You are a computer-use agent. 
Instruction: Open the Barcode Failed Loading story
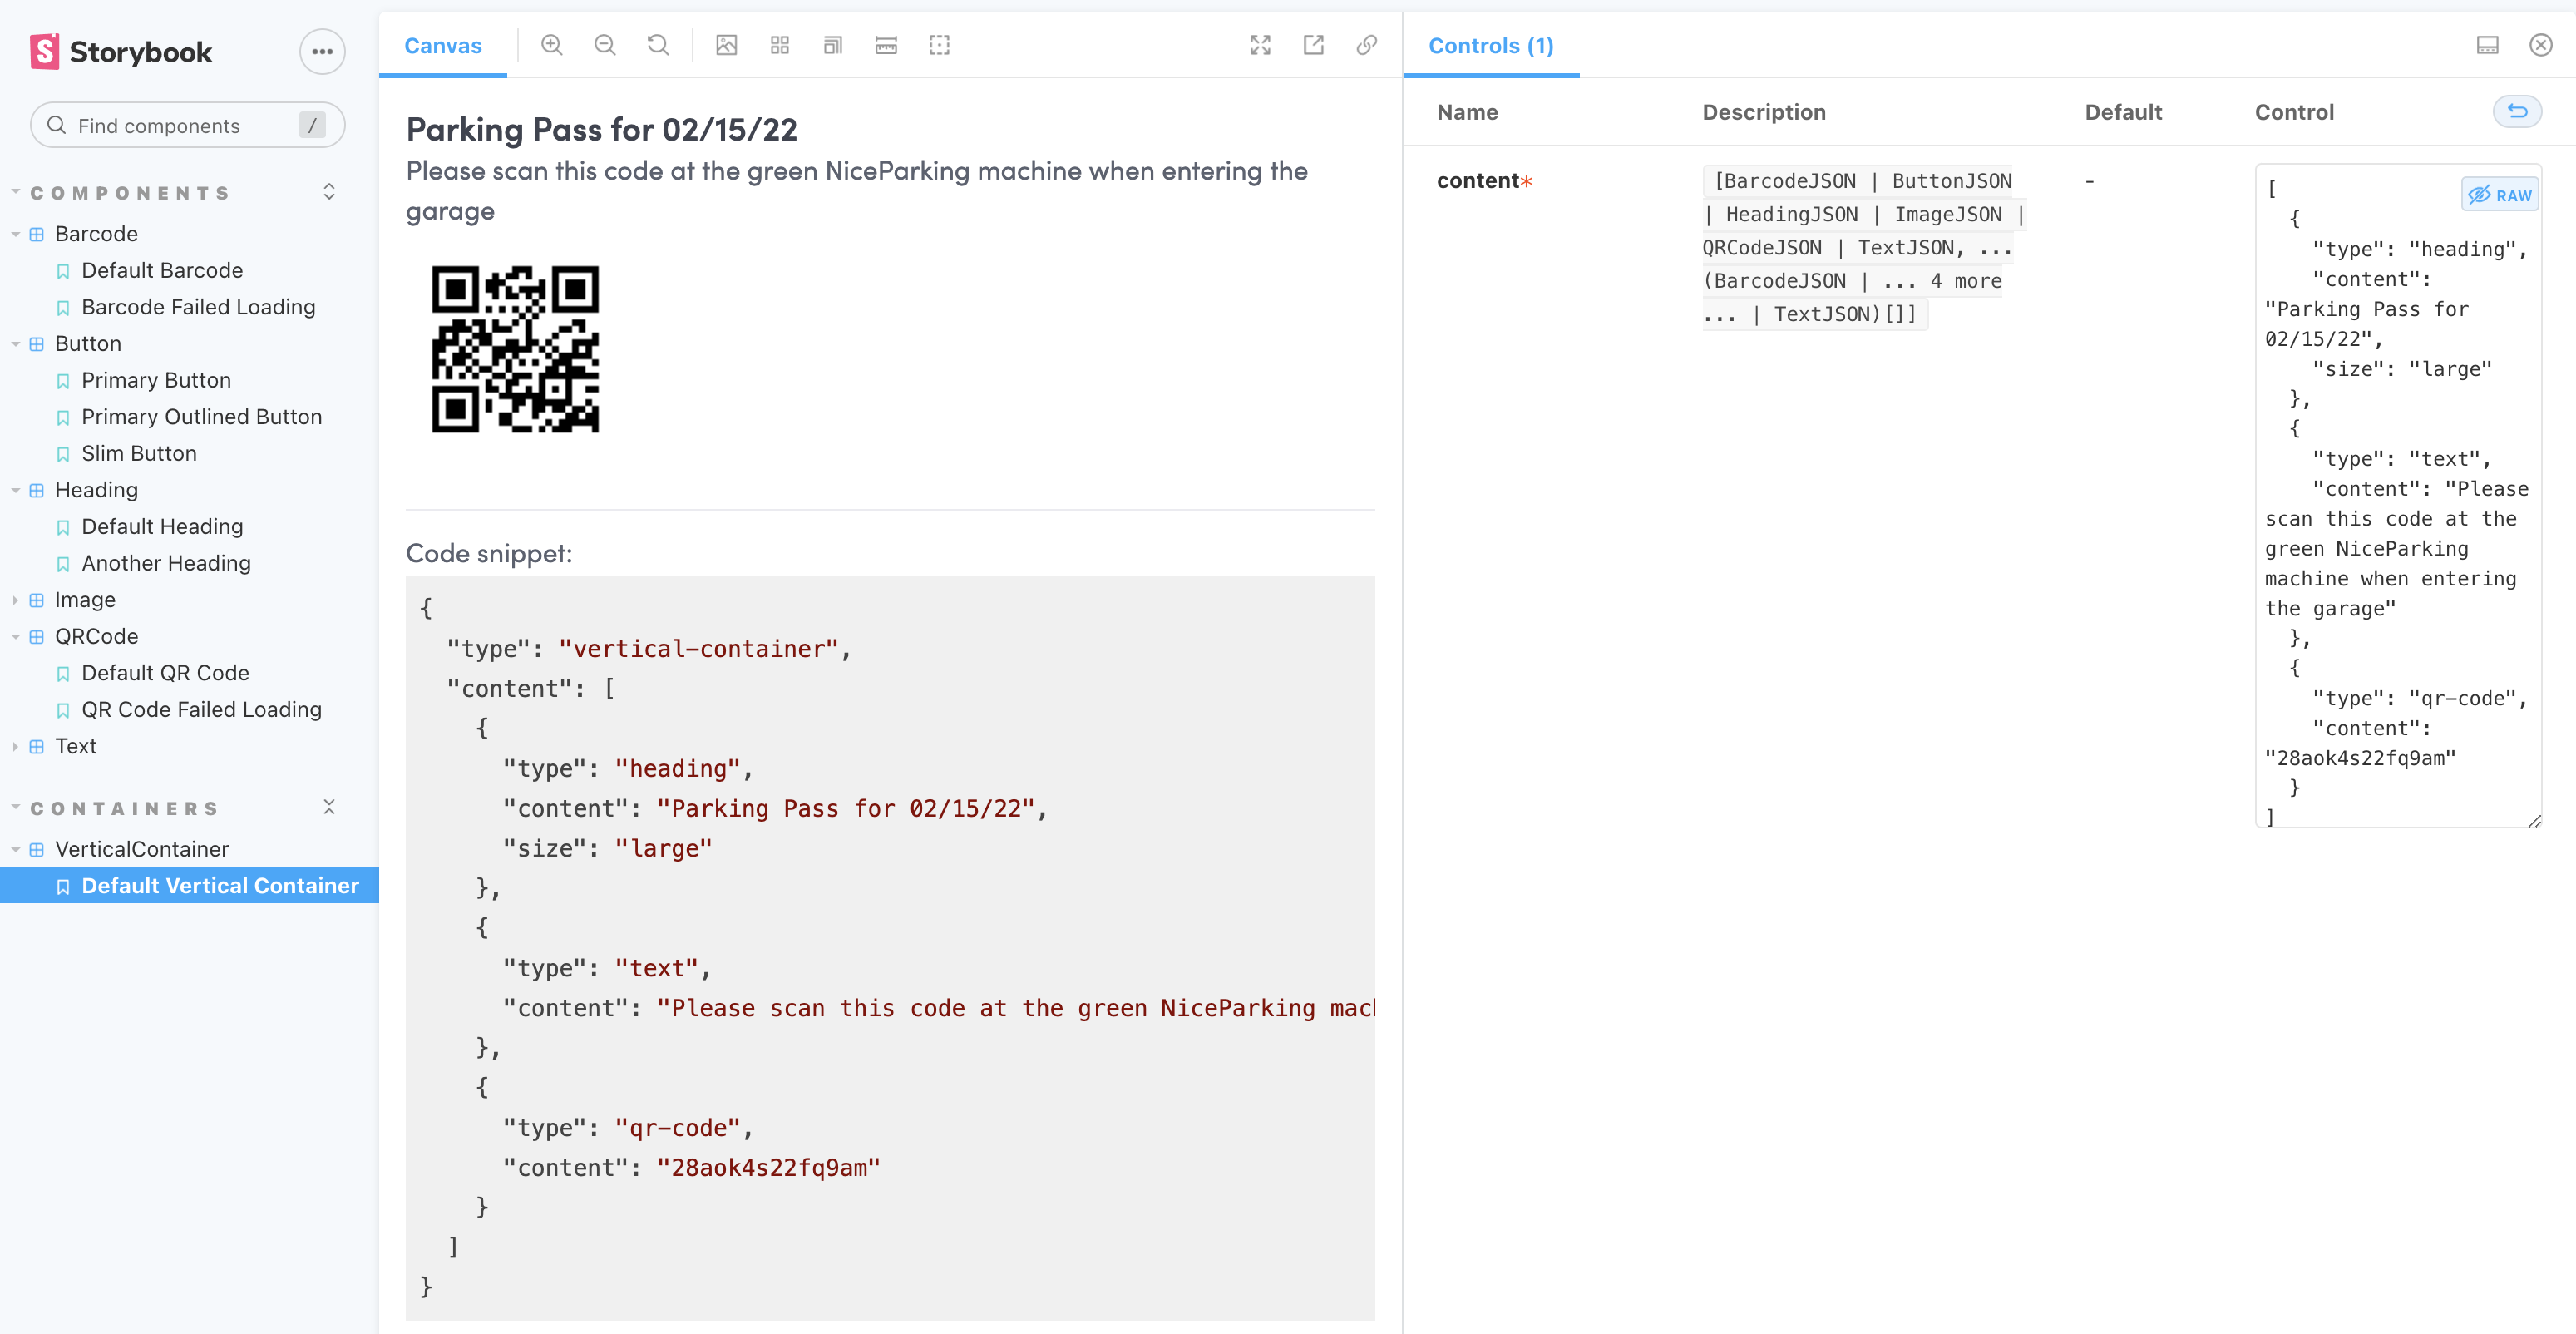pyautogui.click(x=198, y=307)
